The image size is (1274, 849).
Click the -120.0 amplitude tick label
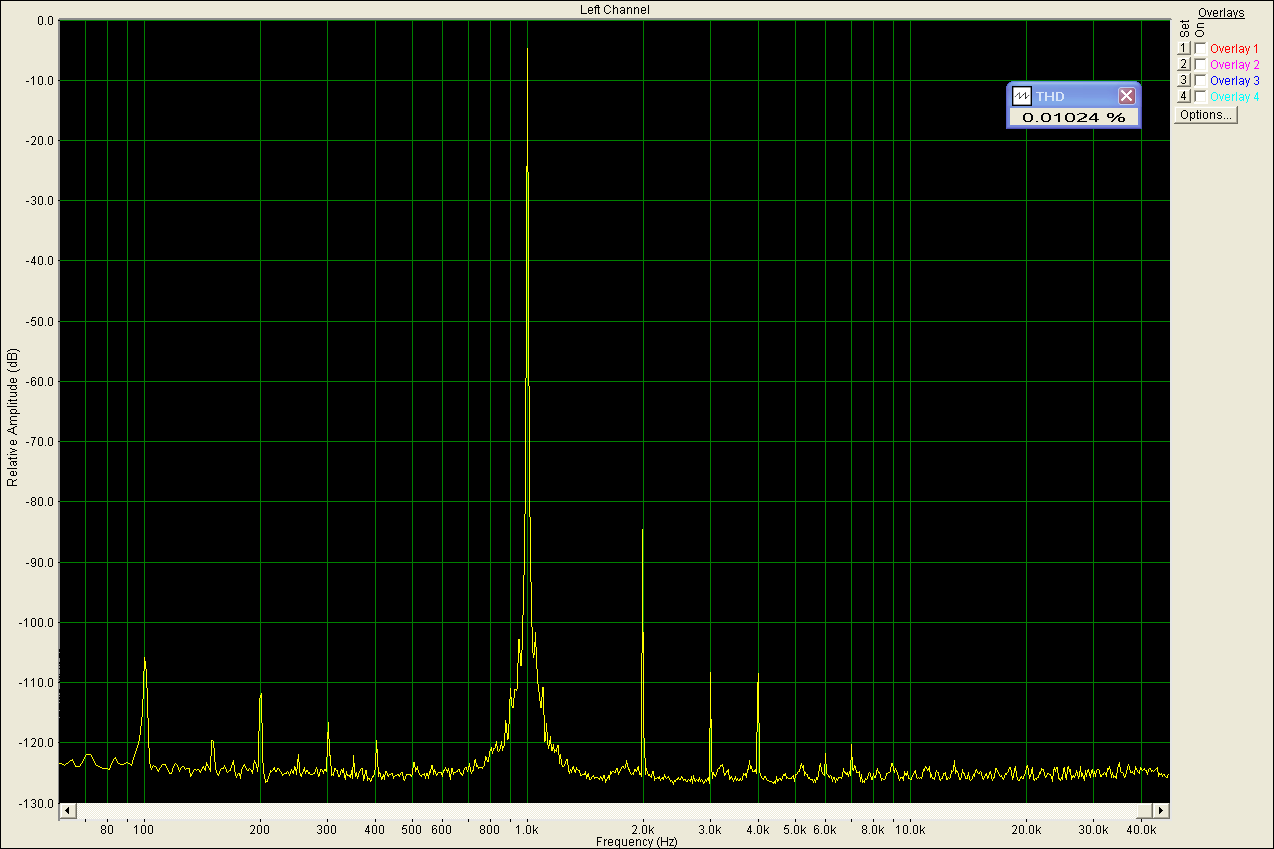pos(36,743)
